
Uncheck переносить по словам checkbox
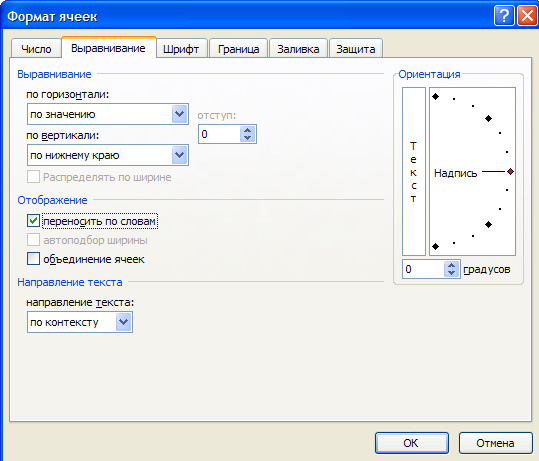33,221
